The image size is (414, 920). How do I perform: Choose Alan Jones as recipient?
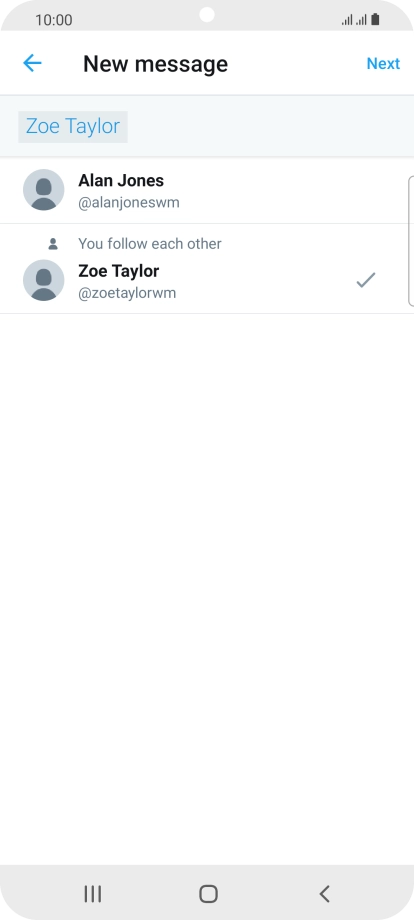pos(207,191)
